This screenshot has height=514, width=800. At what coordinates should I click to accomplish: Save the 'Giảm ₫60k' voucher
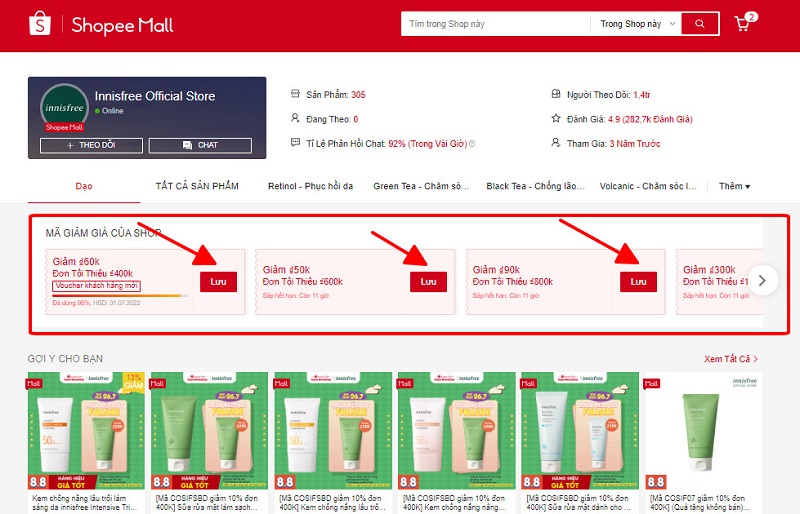[218, 282]
